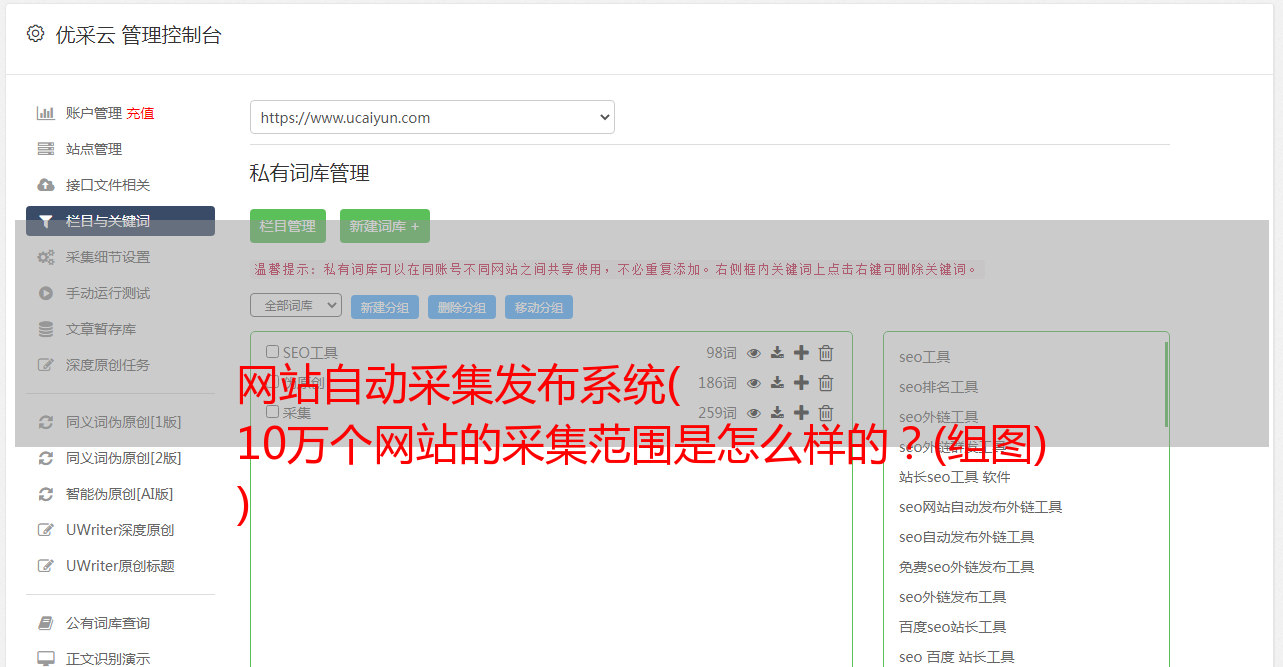View keywords in the 采集 library
This screenshot has height=667, width=1283.
(754, 413)
